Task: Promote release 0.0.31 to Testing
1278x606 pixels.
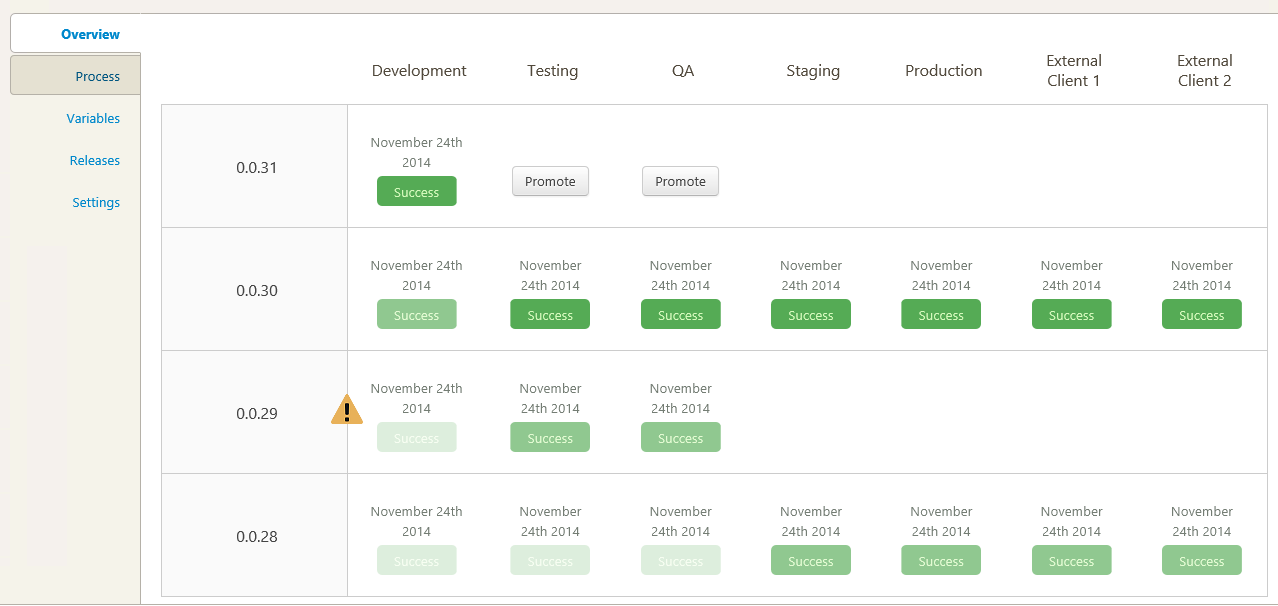Action: [x=550, y=181]
